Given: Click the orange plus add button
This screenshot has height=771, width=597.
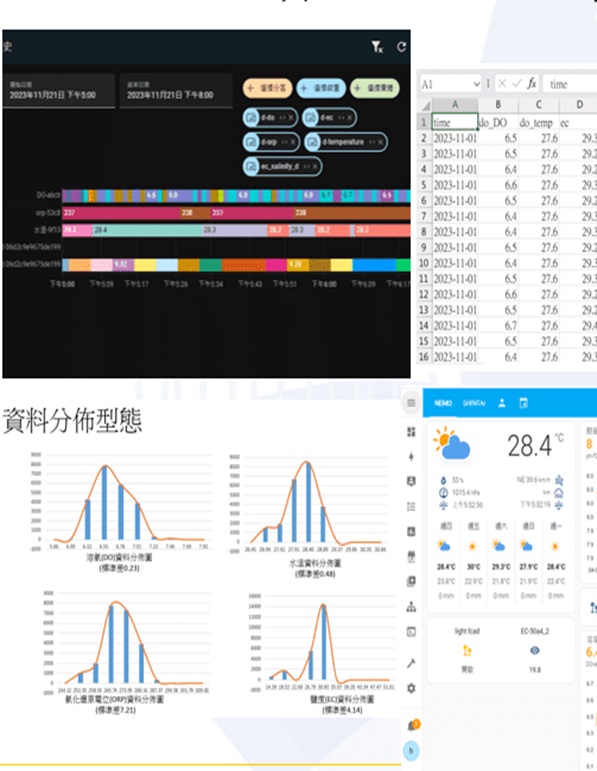Looking at the screenshot, I should [267, 88].
